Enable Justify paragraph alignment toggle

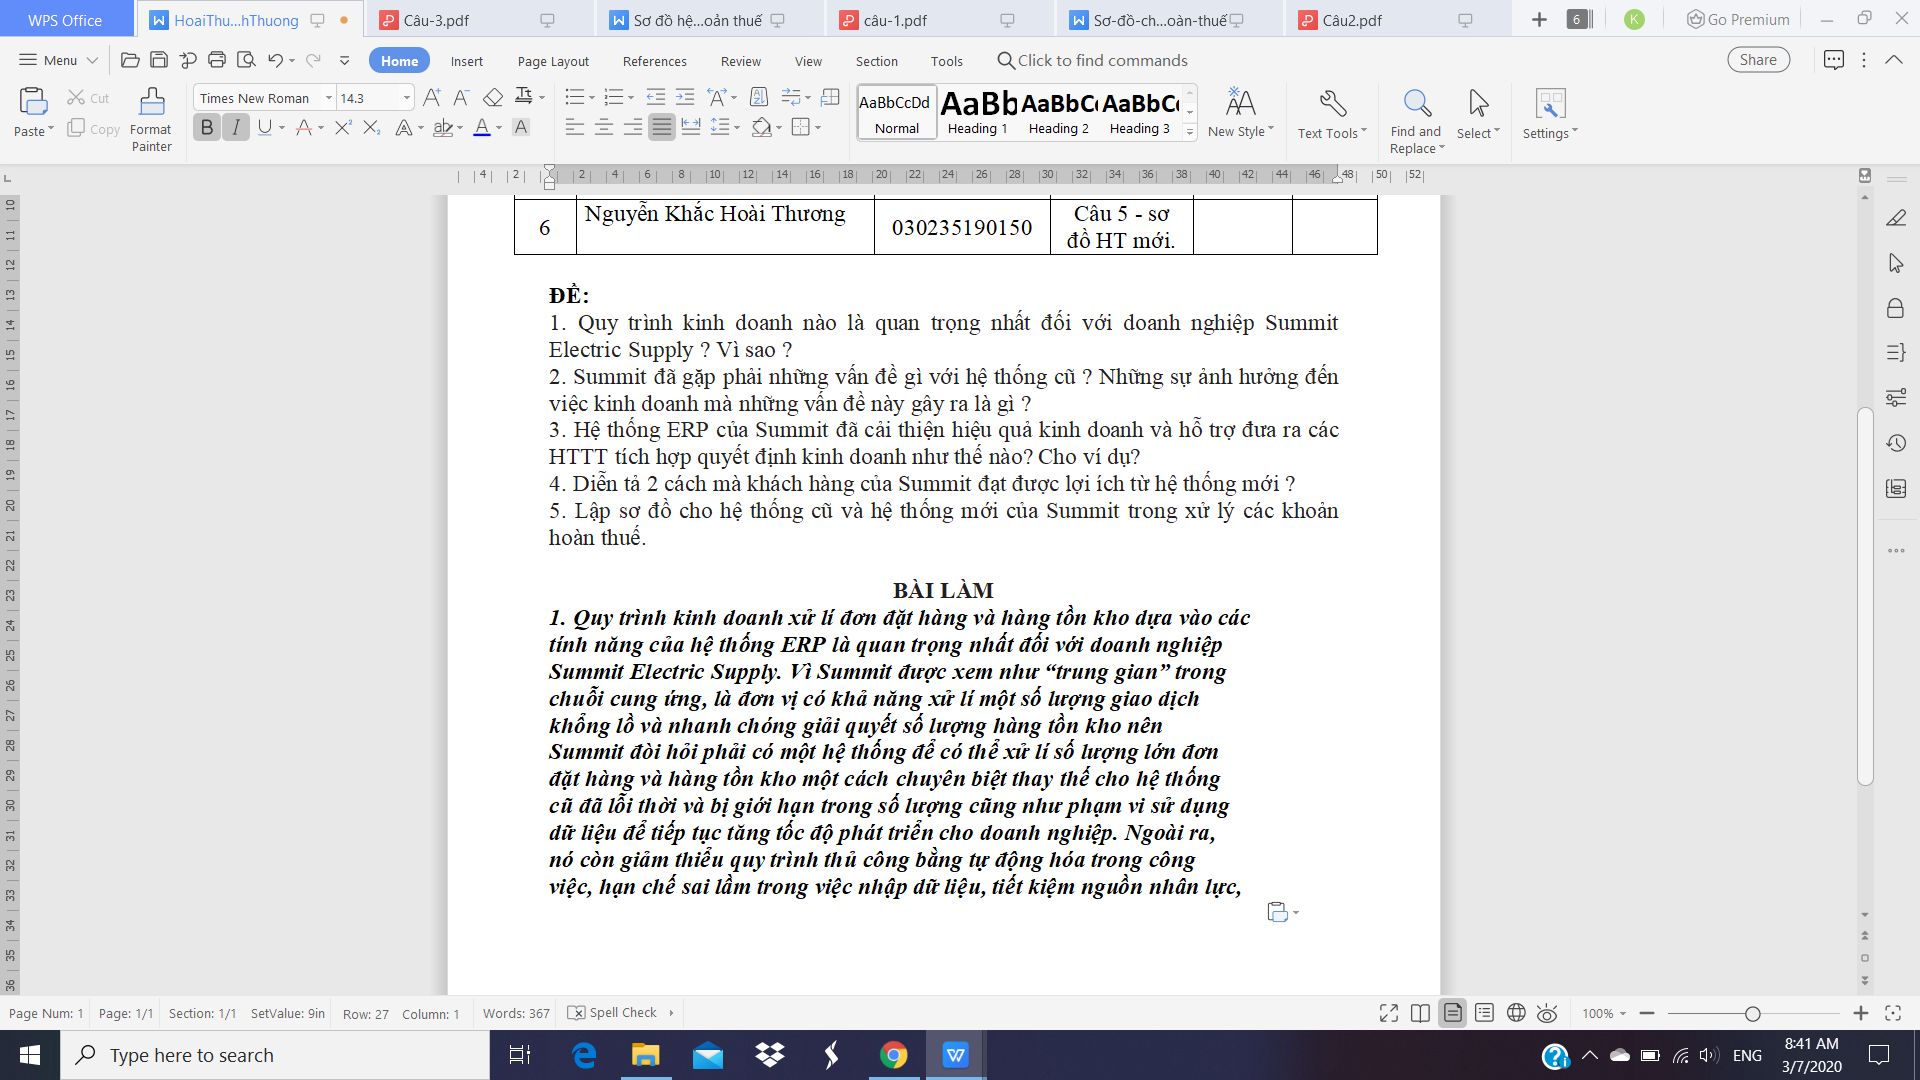661,127
